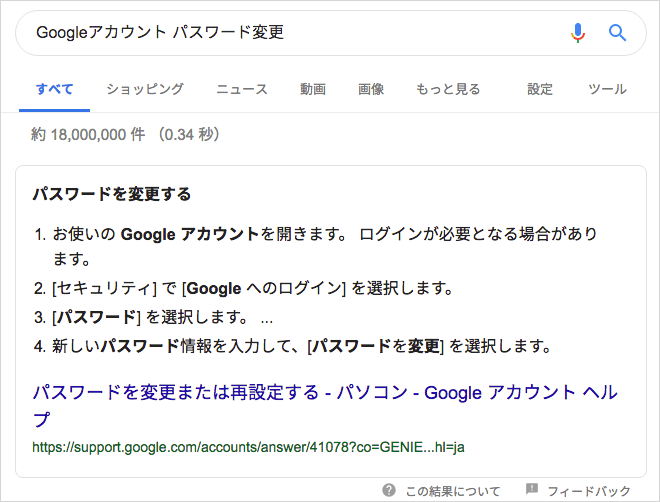Click the フィードバック link
Viewport: 660px width, 502px height.
(589, 491)
